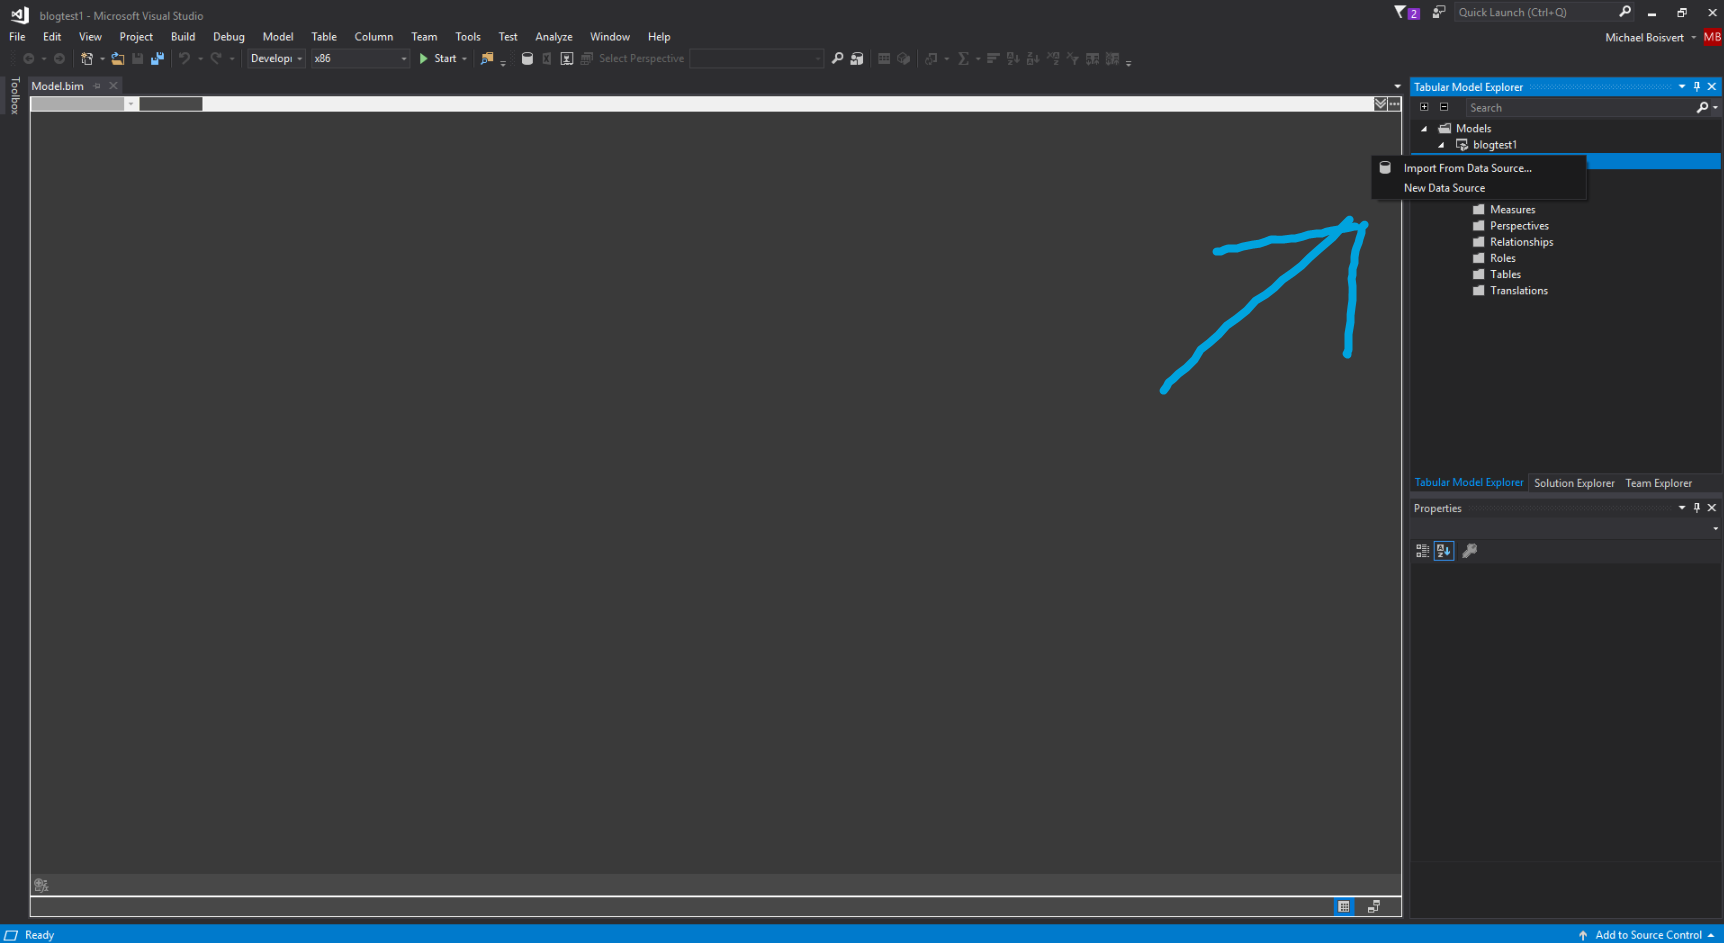
Task: Click the Start debugging button
Action: click(438, 59)
